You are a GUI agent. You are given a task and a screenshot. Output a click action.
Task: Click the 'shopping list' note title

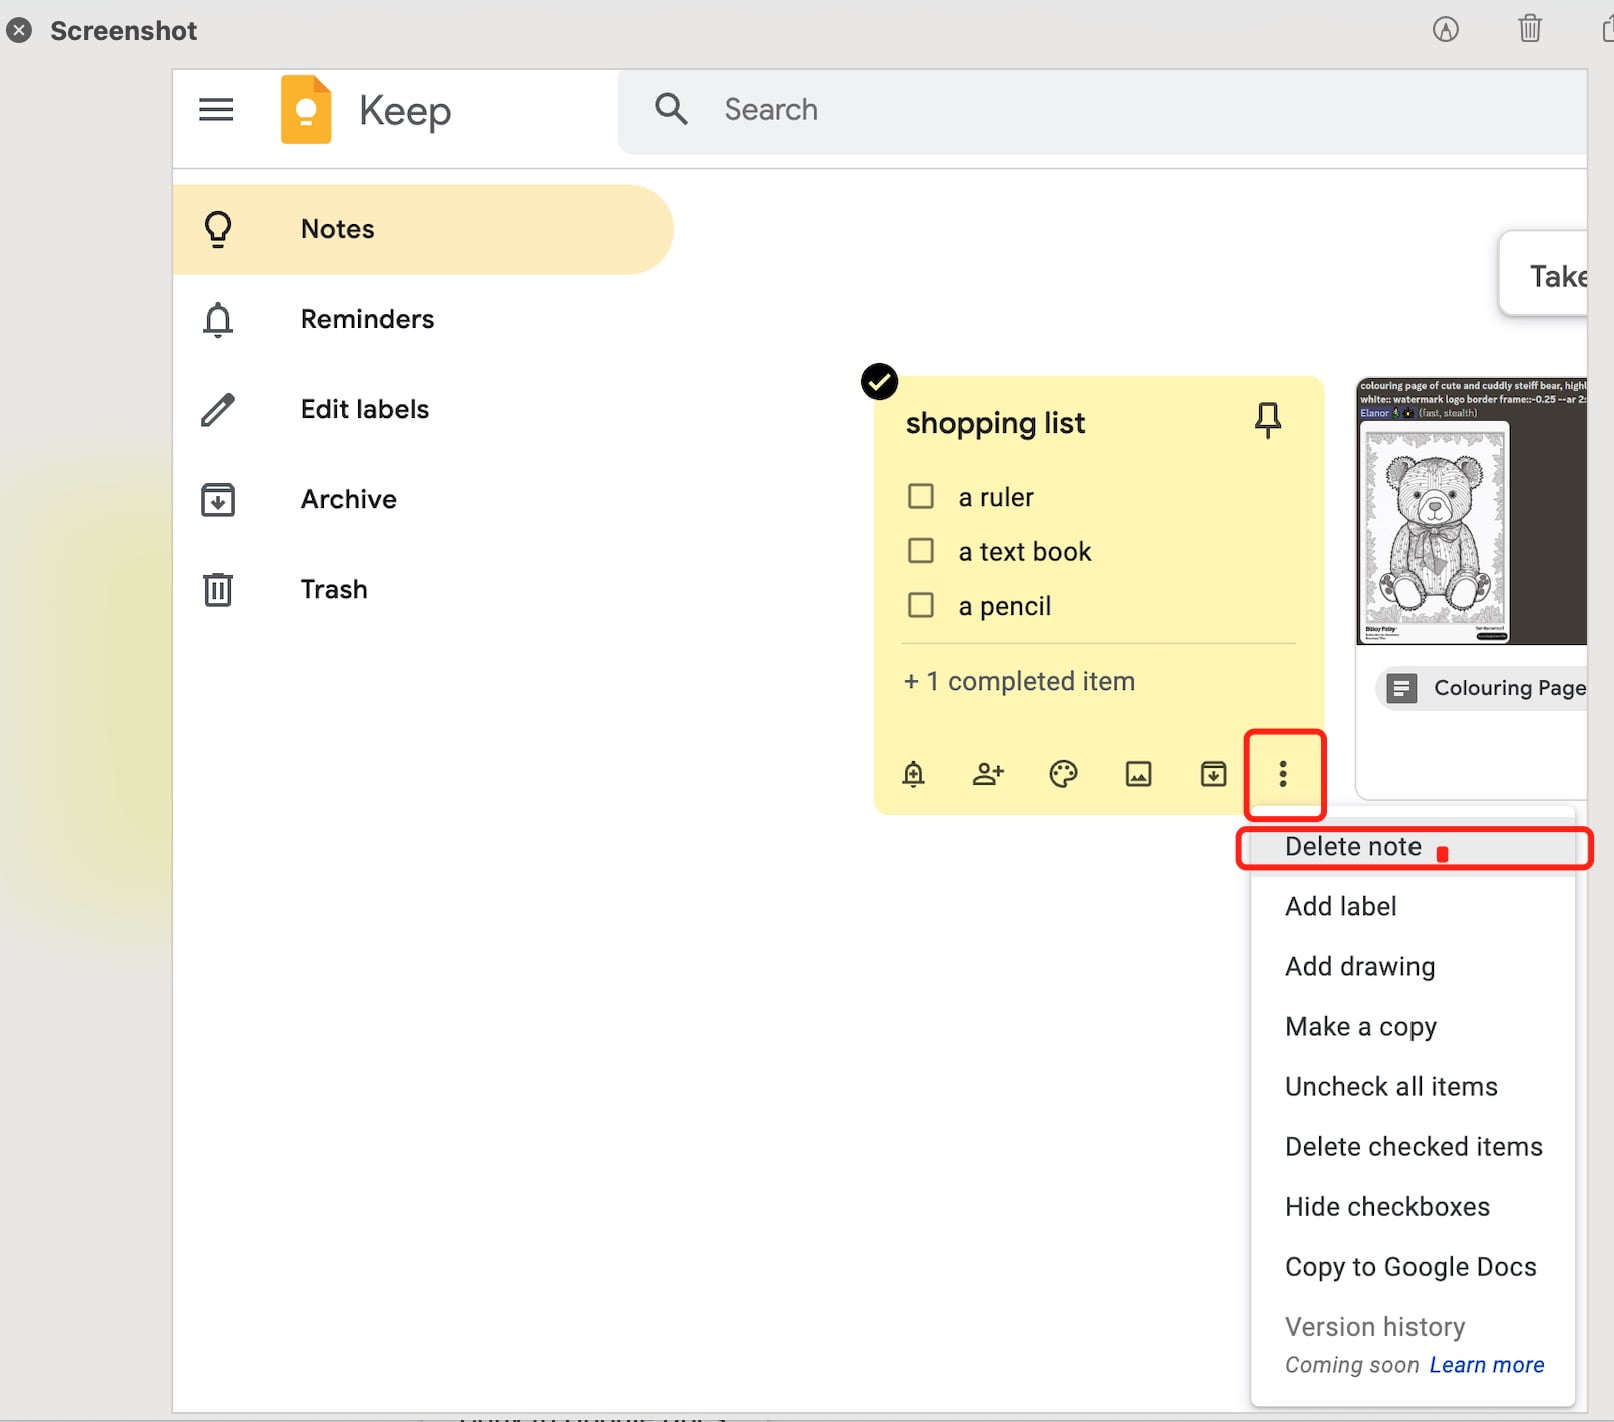click(995, 423)
